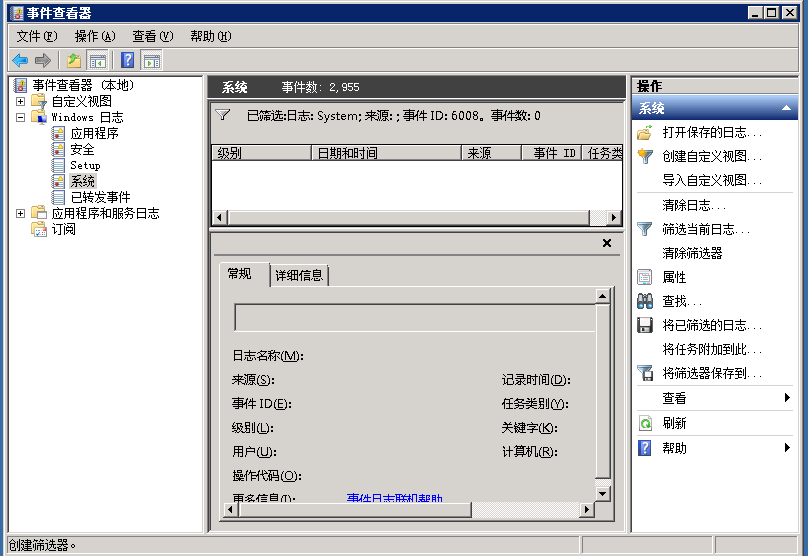This screenshot has width=808, height=556.
Task: Click the up one level toolbar icon
Action: point(74,60)
